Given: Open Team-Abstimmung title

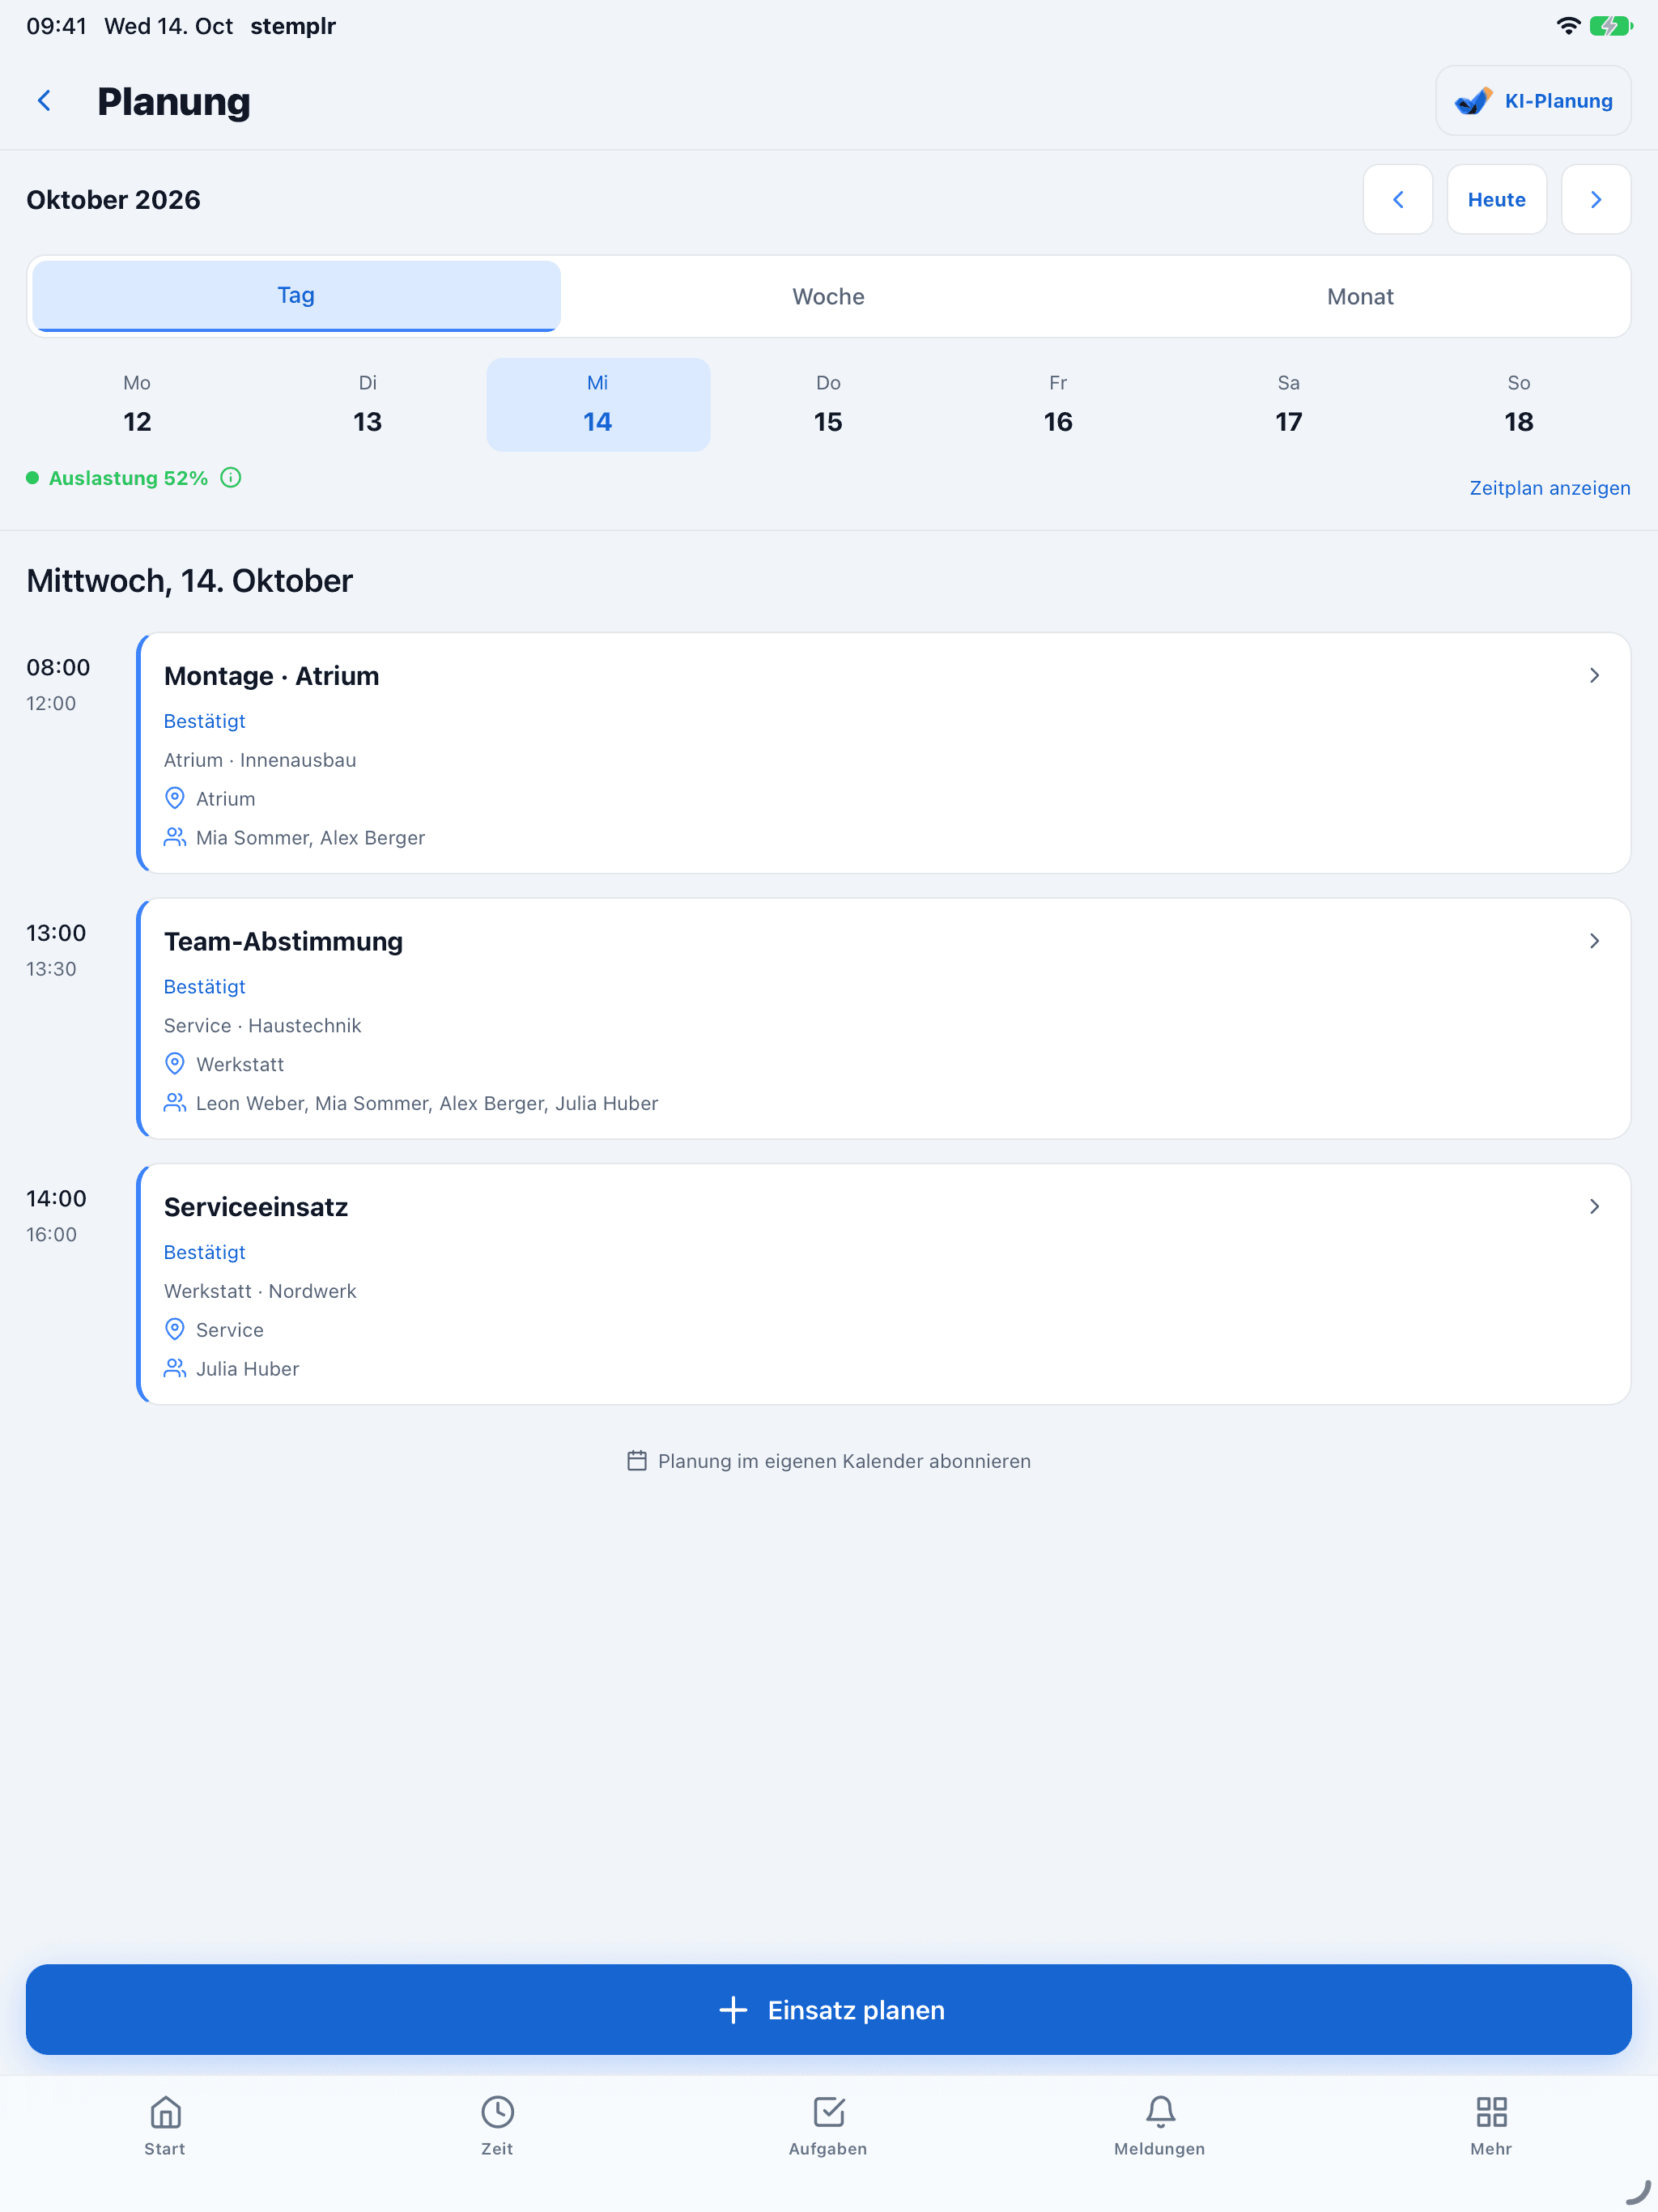Looking at the screenshot, I should pos(283,942).
